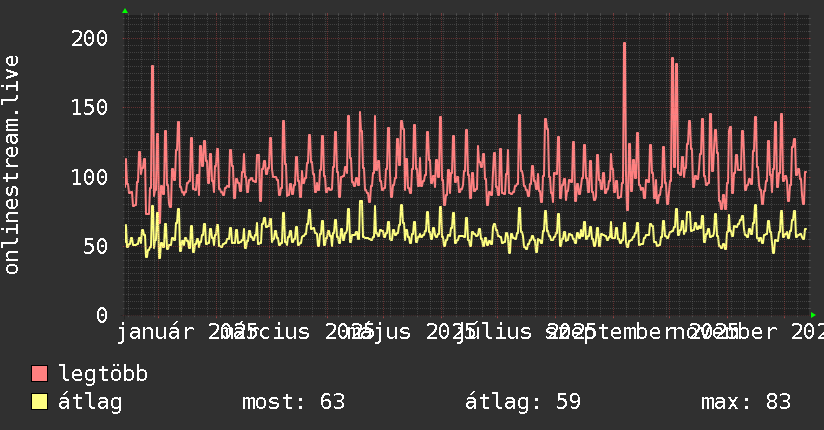Click the 'átlag: 59' statistic
Screen dimensions: 824x430
click(523, 402)
